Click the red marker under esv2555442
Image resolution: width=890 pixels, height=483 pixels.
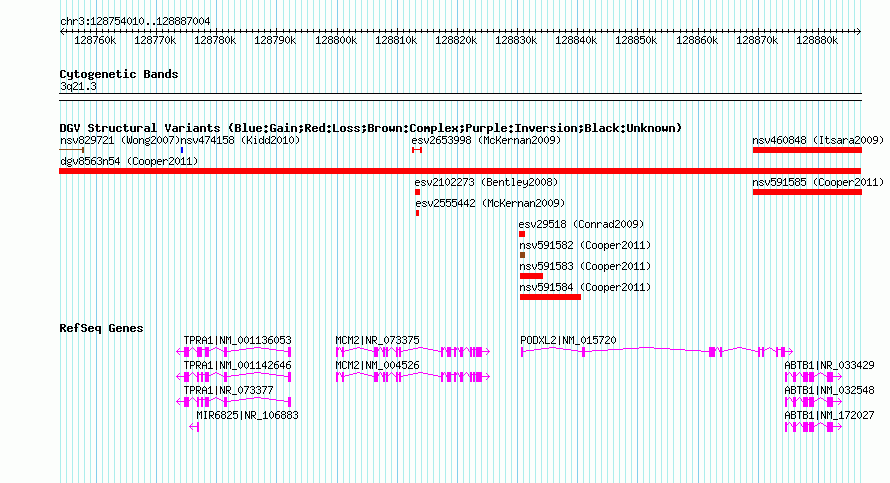(x=418, y=213)
